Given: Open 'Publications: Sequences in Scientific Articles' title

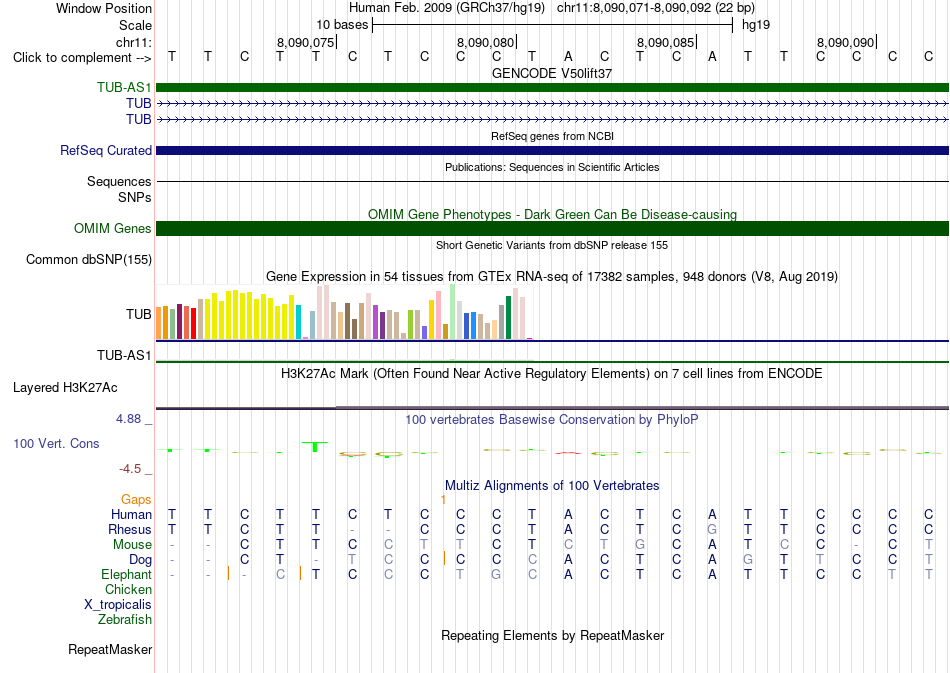Looking at the screenshot, I should (x=552, y=167).
